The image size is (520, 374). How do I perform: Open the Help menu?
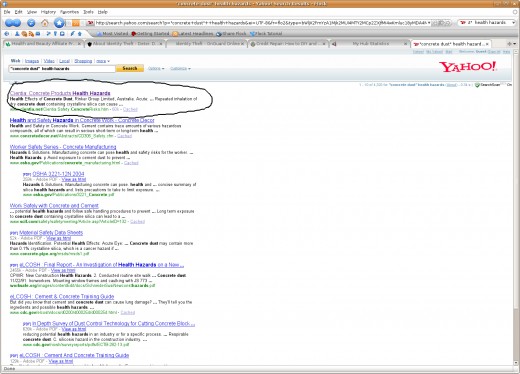click(x=103, y=12)
